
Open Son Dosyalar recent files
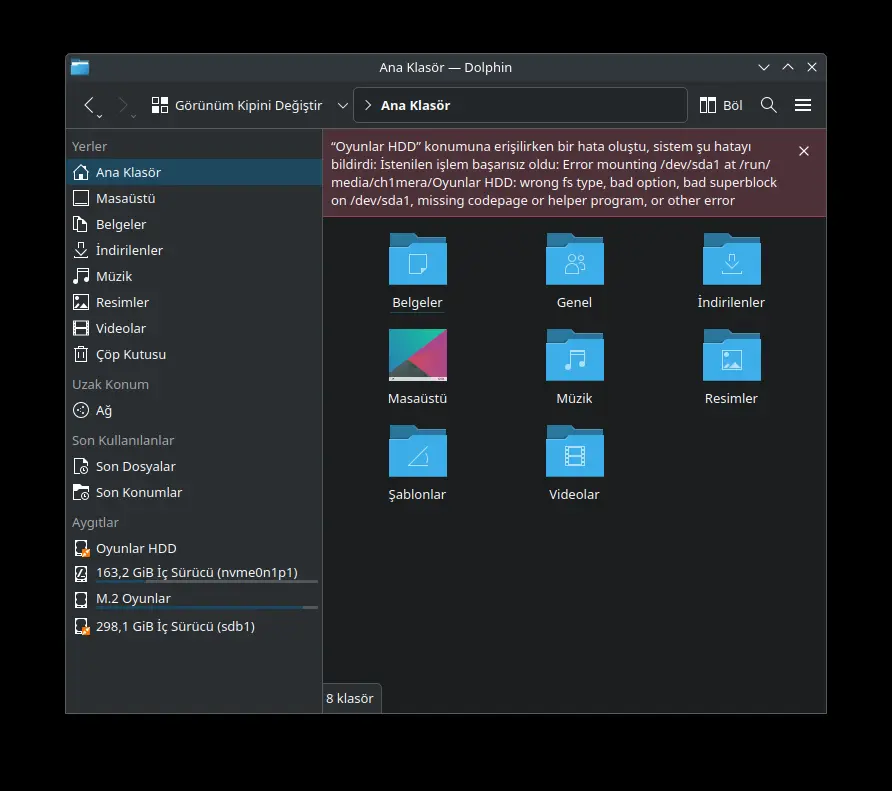(x=194, y=466)
